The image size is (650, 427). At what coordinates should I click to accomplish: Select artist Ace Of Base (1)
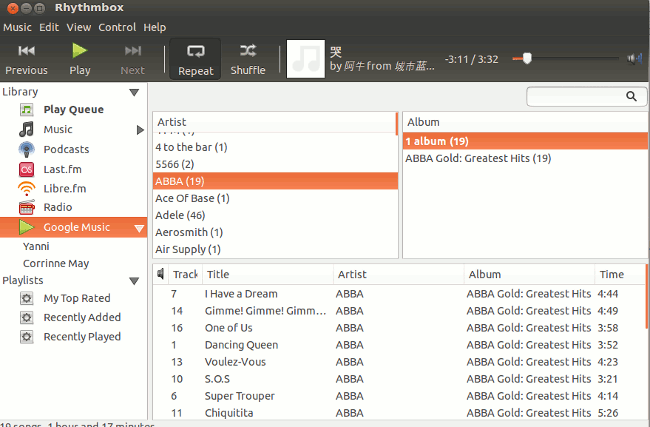(x=275, y=198)
